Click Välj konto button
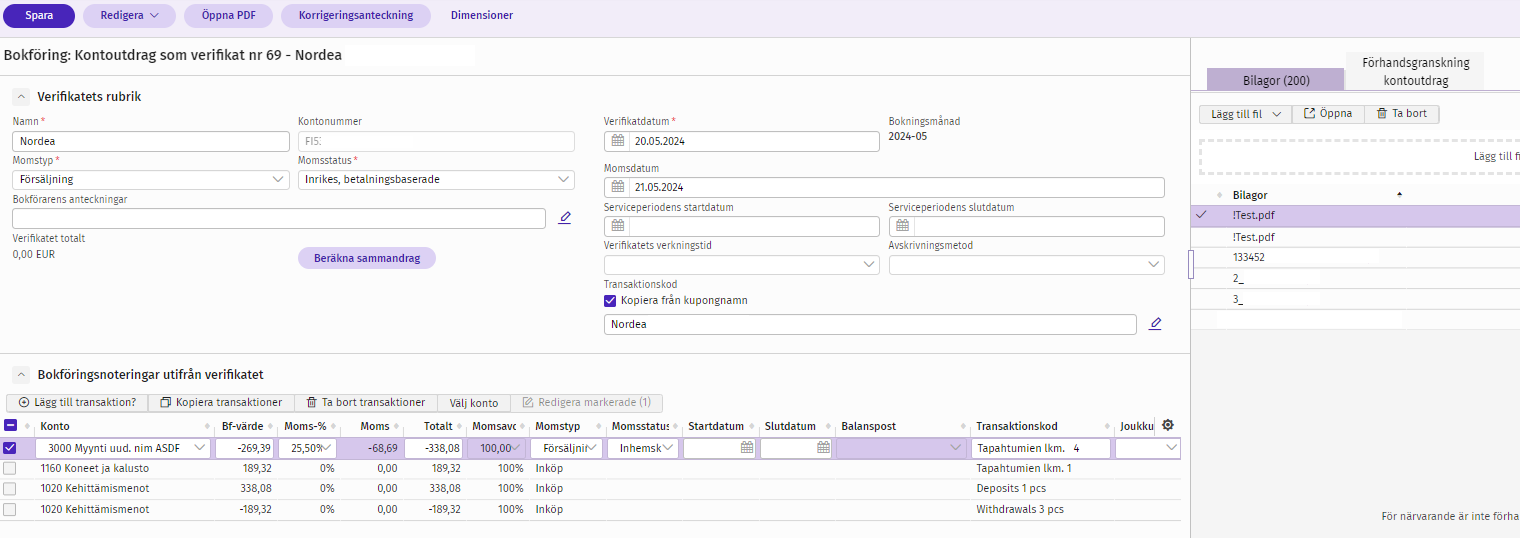This screenshot has width=1520, height=538. pyautogui.click(x=474, y=403)
